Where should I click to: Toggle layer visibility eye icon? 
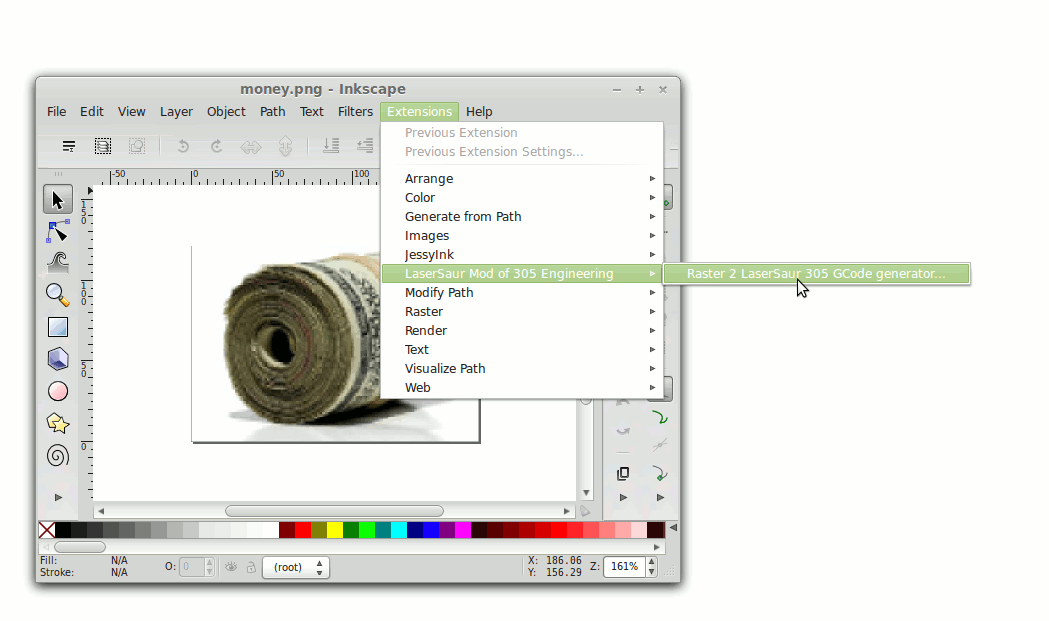pos(231,567)
